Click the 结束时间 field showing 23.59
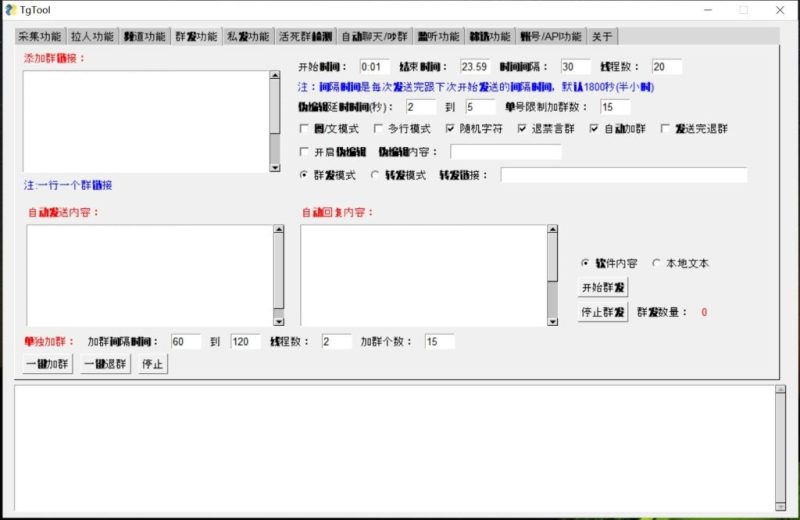 (475, 67)
